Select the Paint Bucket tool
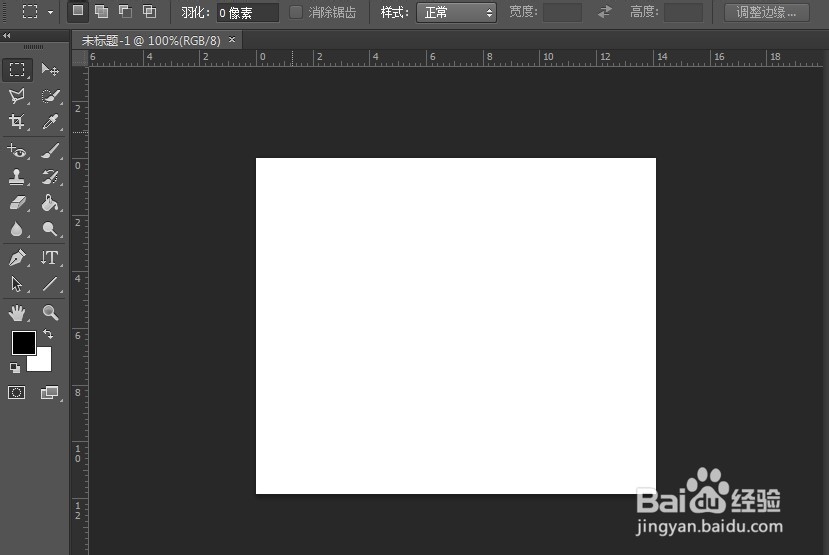The image size is (829, 555). click(50, 203)
